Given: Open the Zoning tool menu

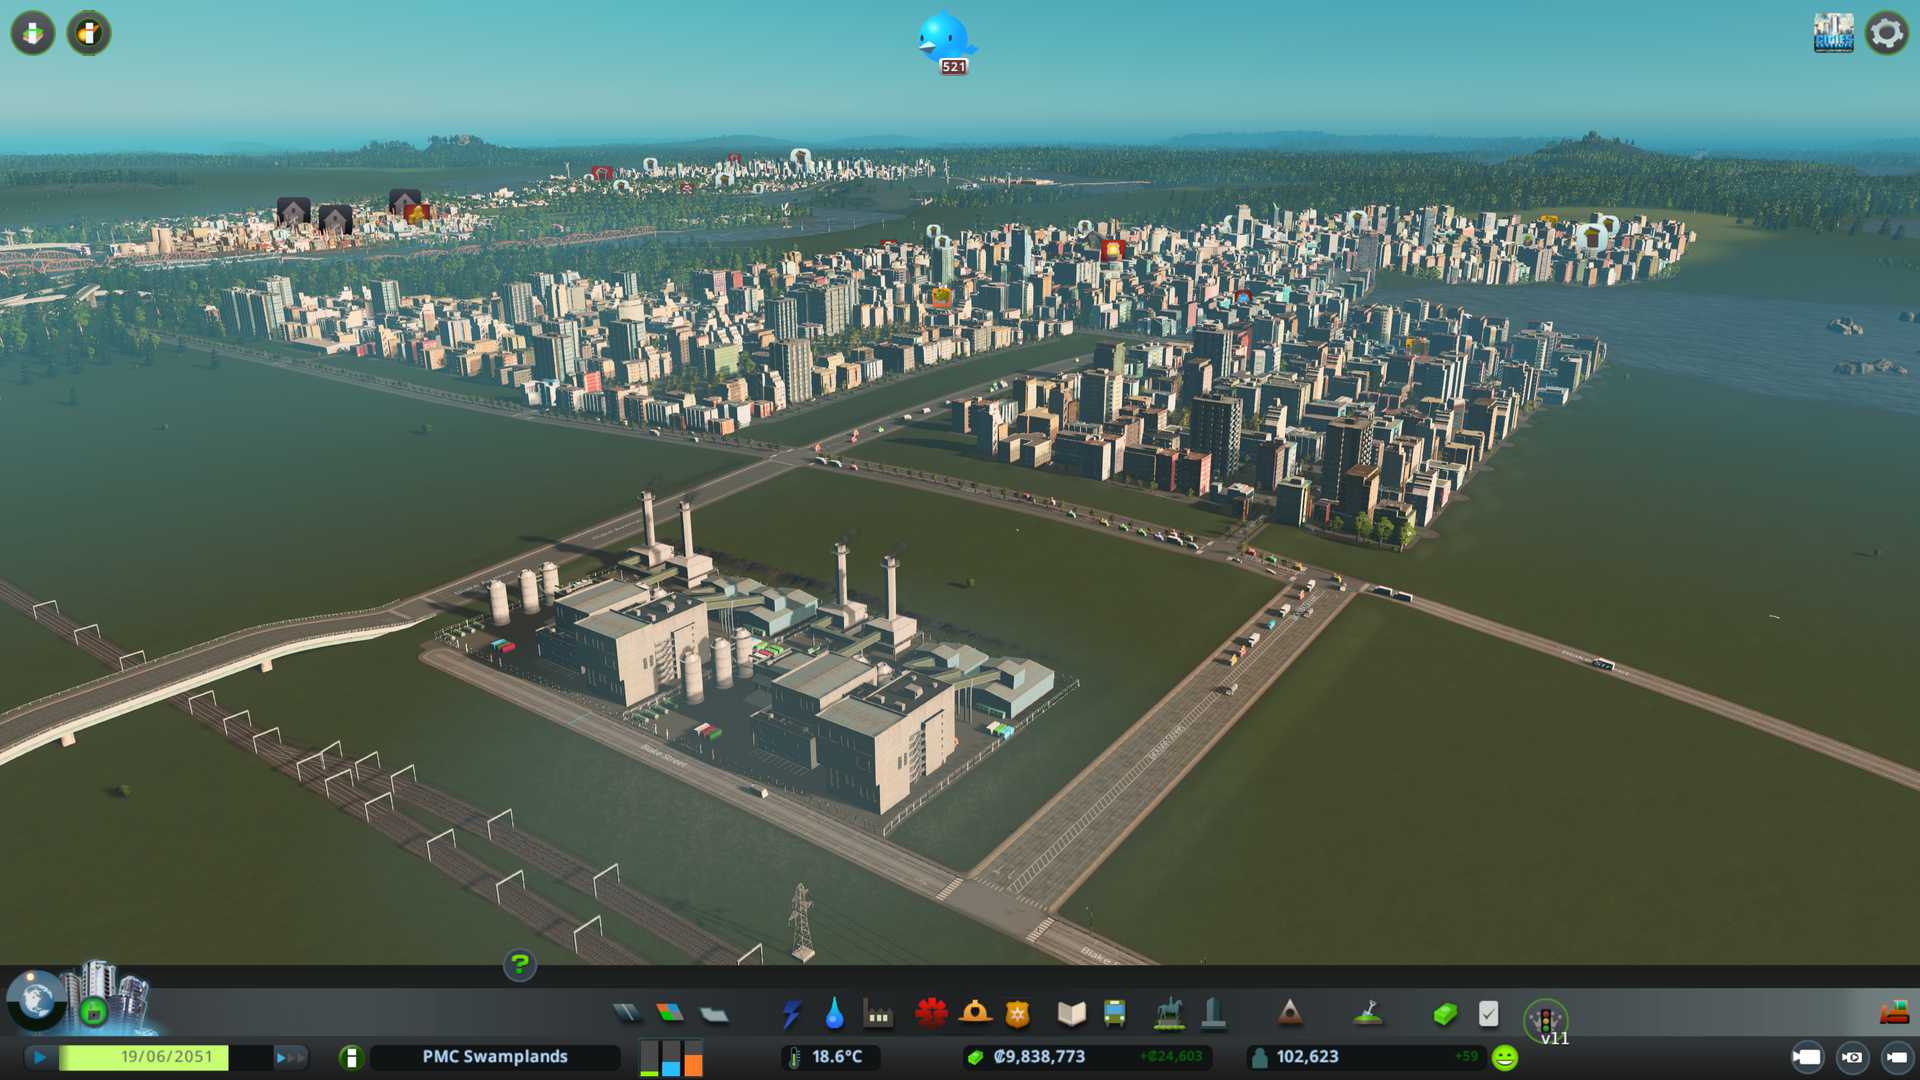Looking at the screenshot, I should tap(670, 1014).
